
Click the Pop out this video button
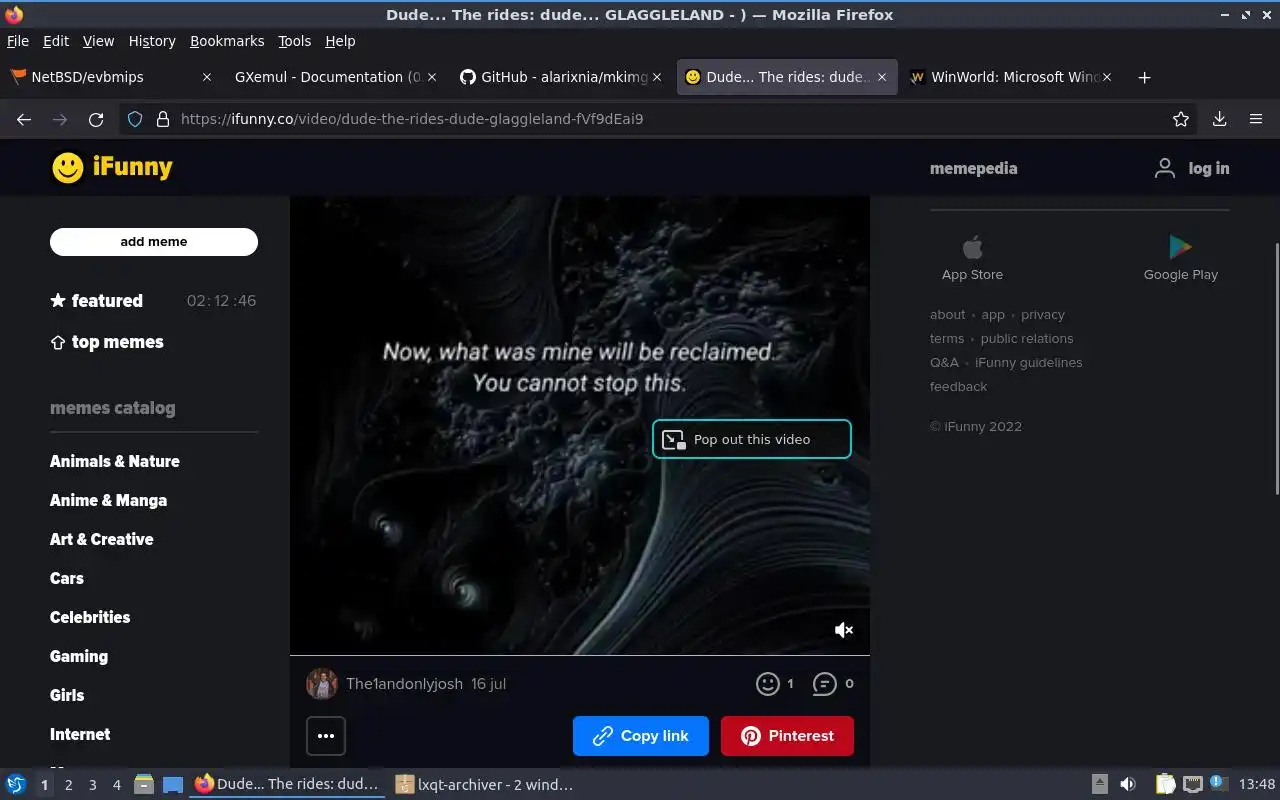752,439
